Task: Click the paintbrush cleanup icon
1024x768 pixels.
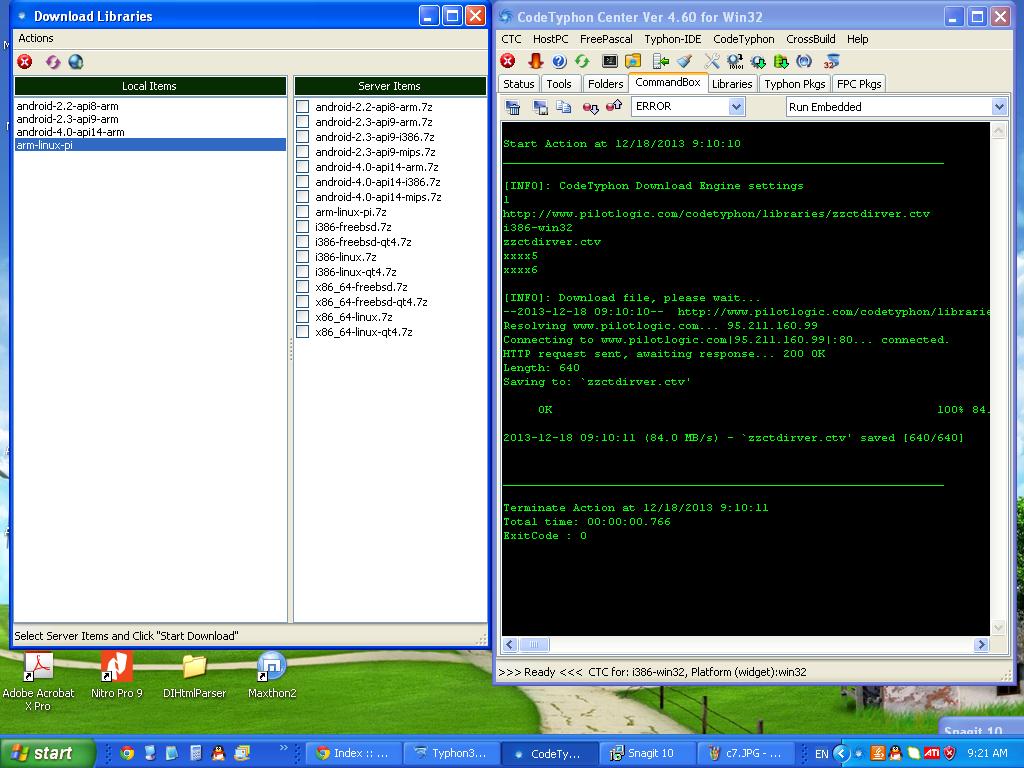Action: (684, 61)
